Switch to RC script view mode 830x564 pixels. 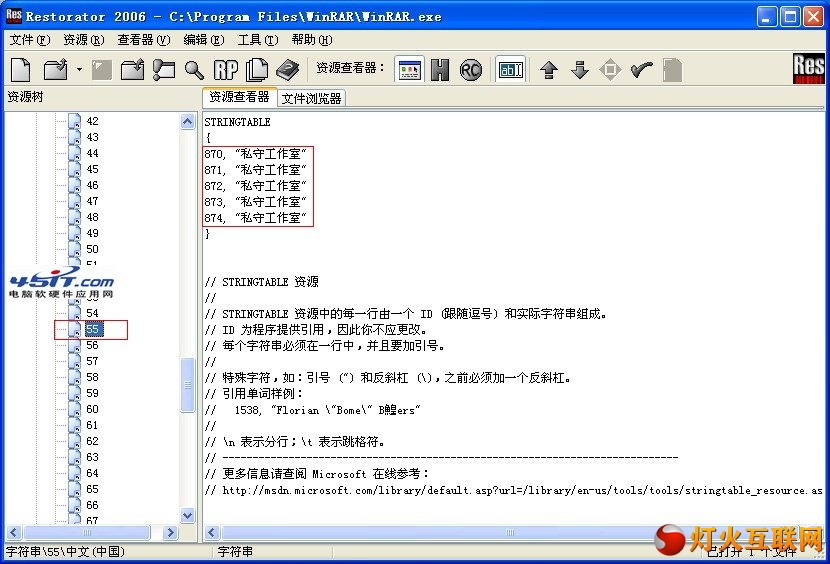click(471, 69)
